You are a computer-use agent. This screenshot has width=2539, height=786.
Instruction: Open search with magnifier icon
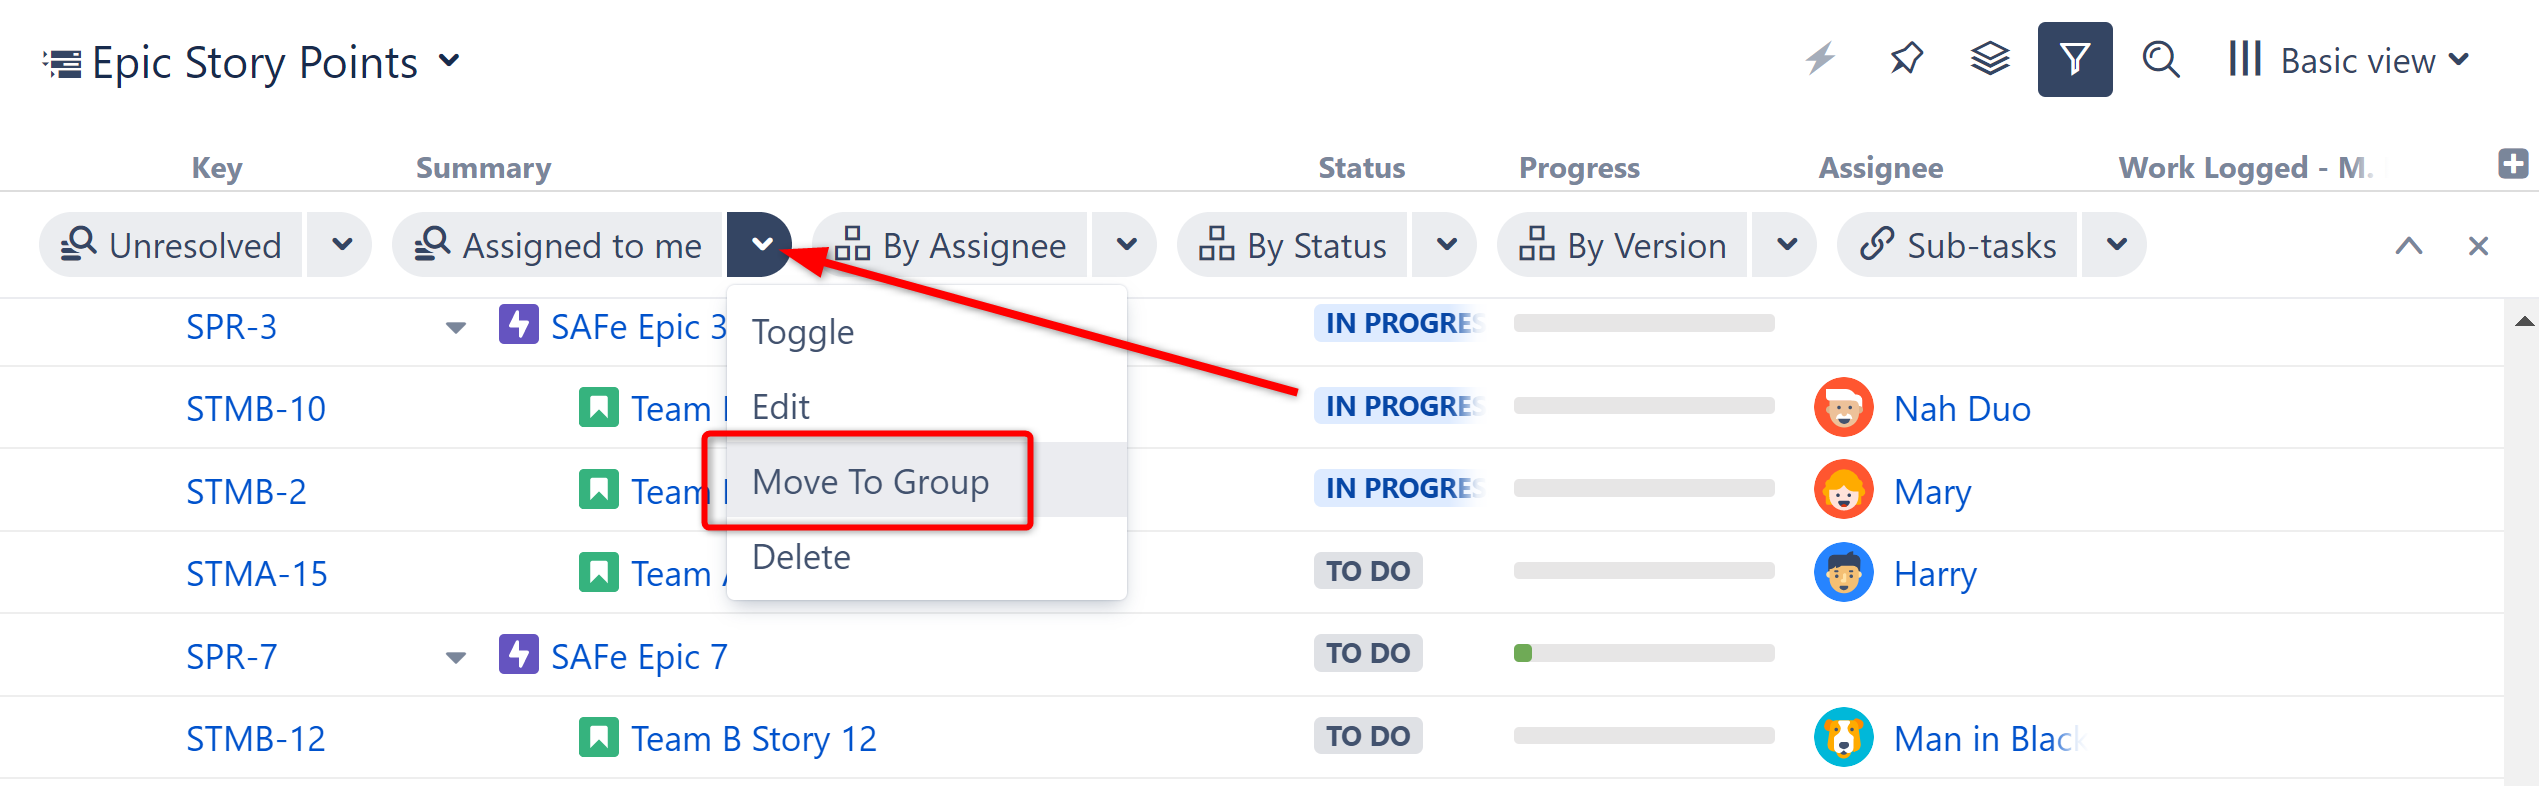coord(2160,59)
